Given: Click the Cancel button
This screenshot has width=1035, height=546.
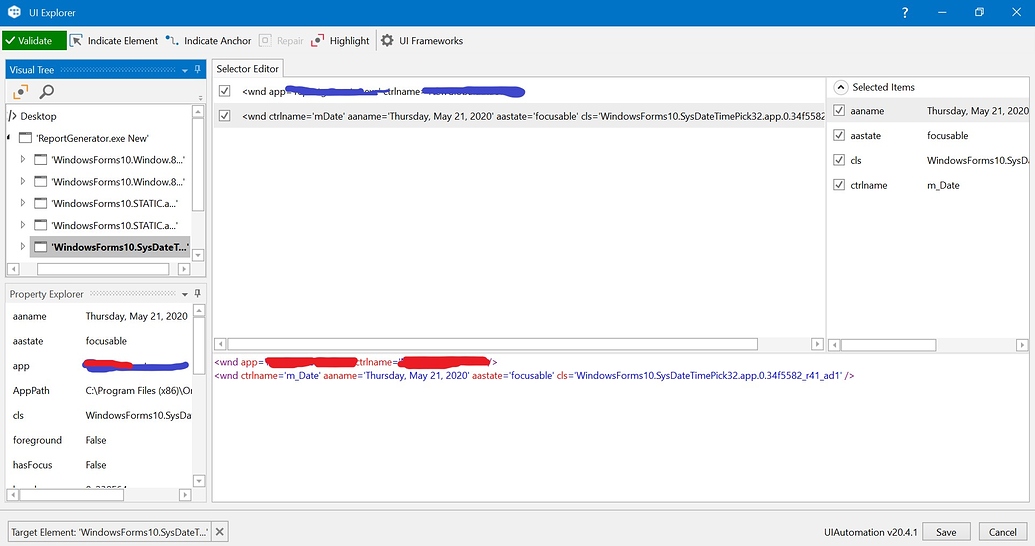Looking at the screenshot, I should 1002,532.
